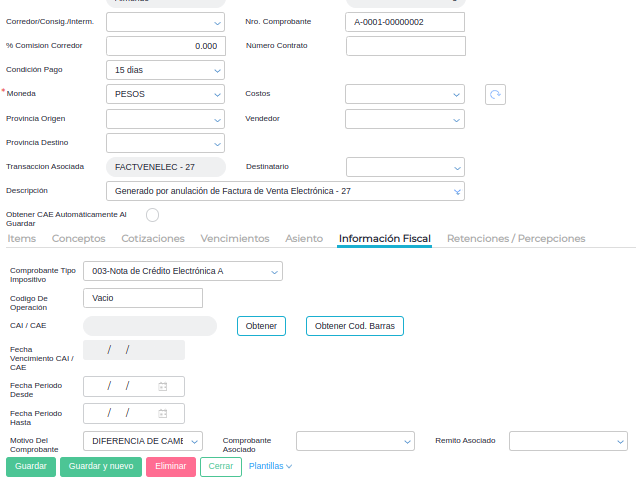Viewport: 636px width, 481px height.
Task: Click Guardar y nuevo button
Action: 101,466
